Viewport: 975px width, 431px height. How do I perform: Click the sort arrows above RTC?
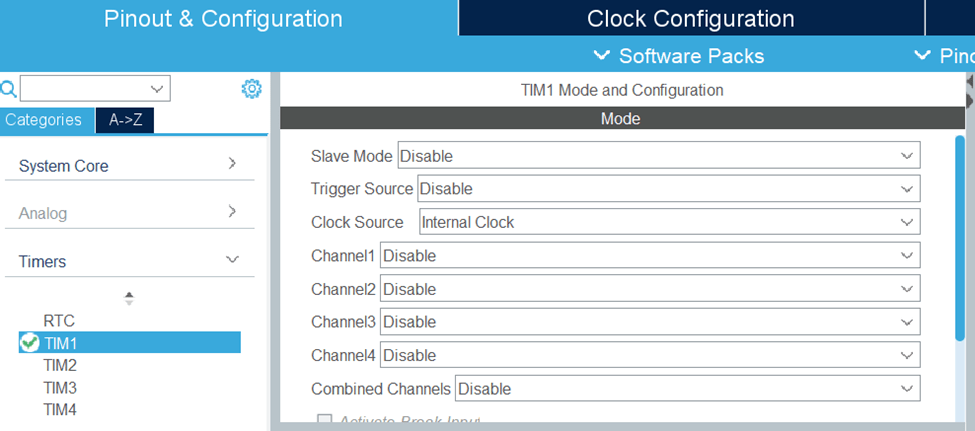128,298
